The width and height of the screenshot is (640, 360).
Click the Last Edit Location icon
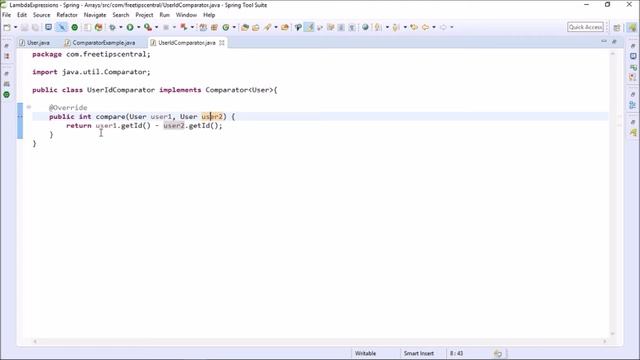pyautogui.click(x=414, y=27)
